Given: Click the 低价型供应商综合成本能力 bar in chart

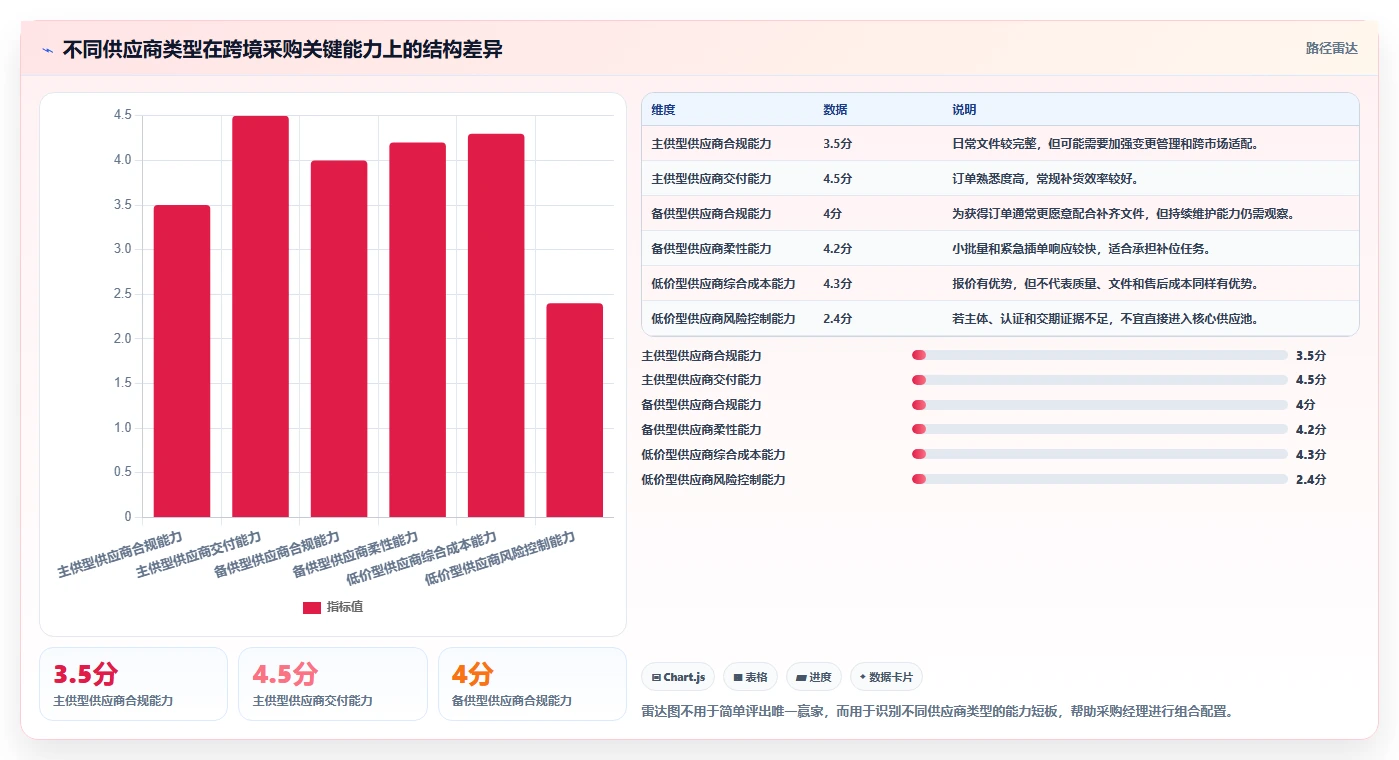Looking at the screenshot, I should pos(496,325).
